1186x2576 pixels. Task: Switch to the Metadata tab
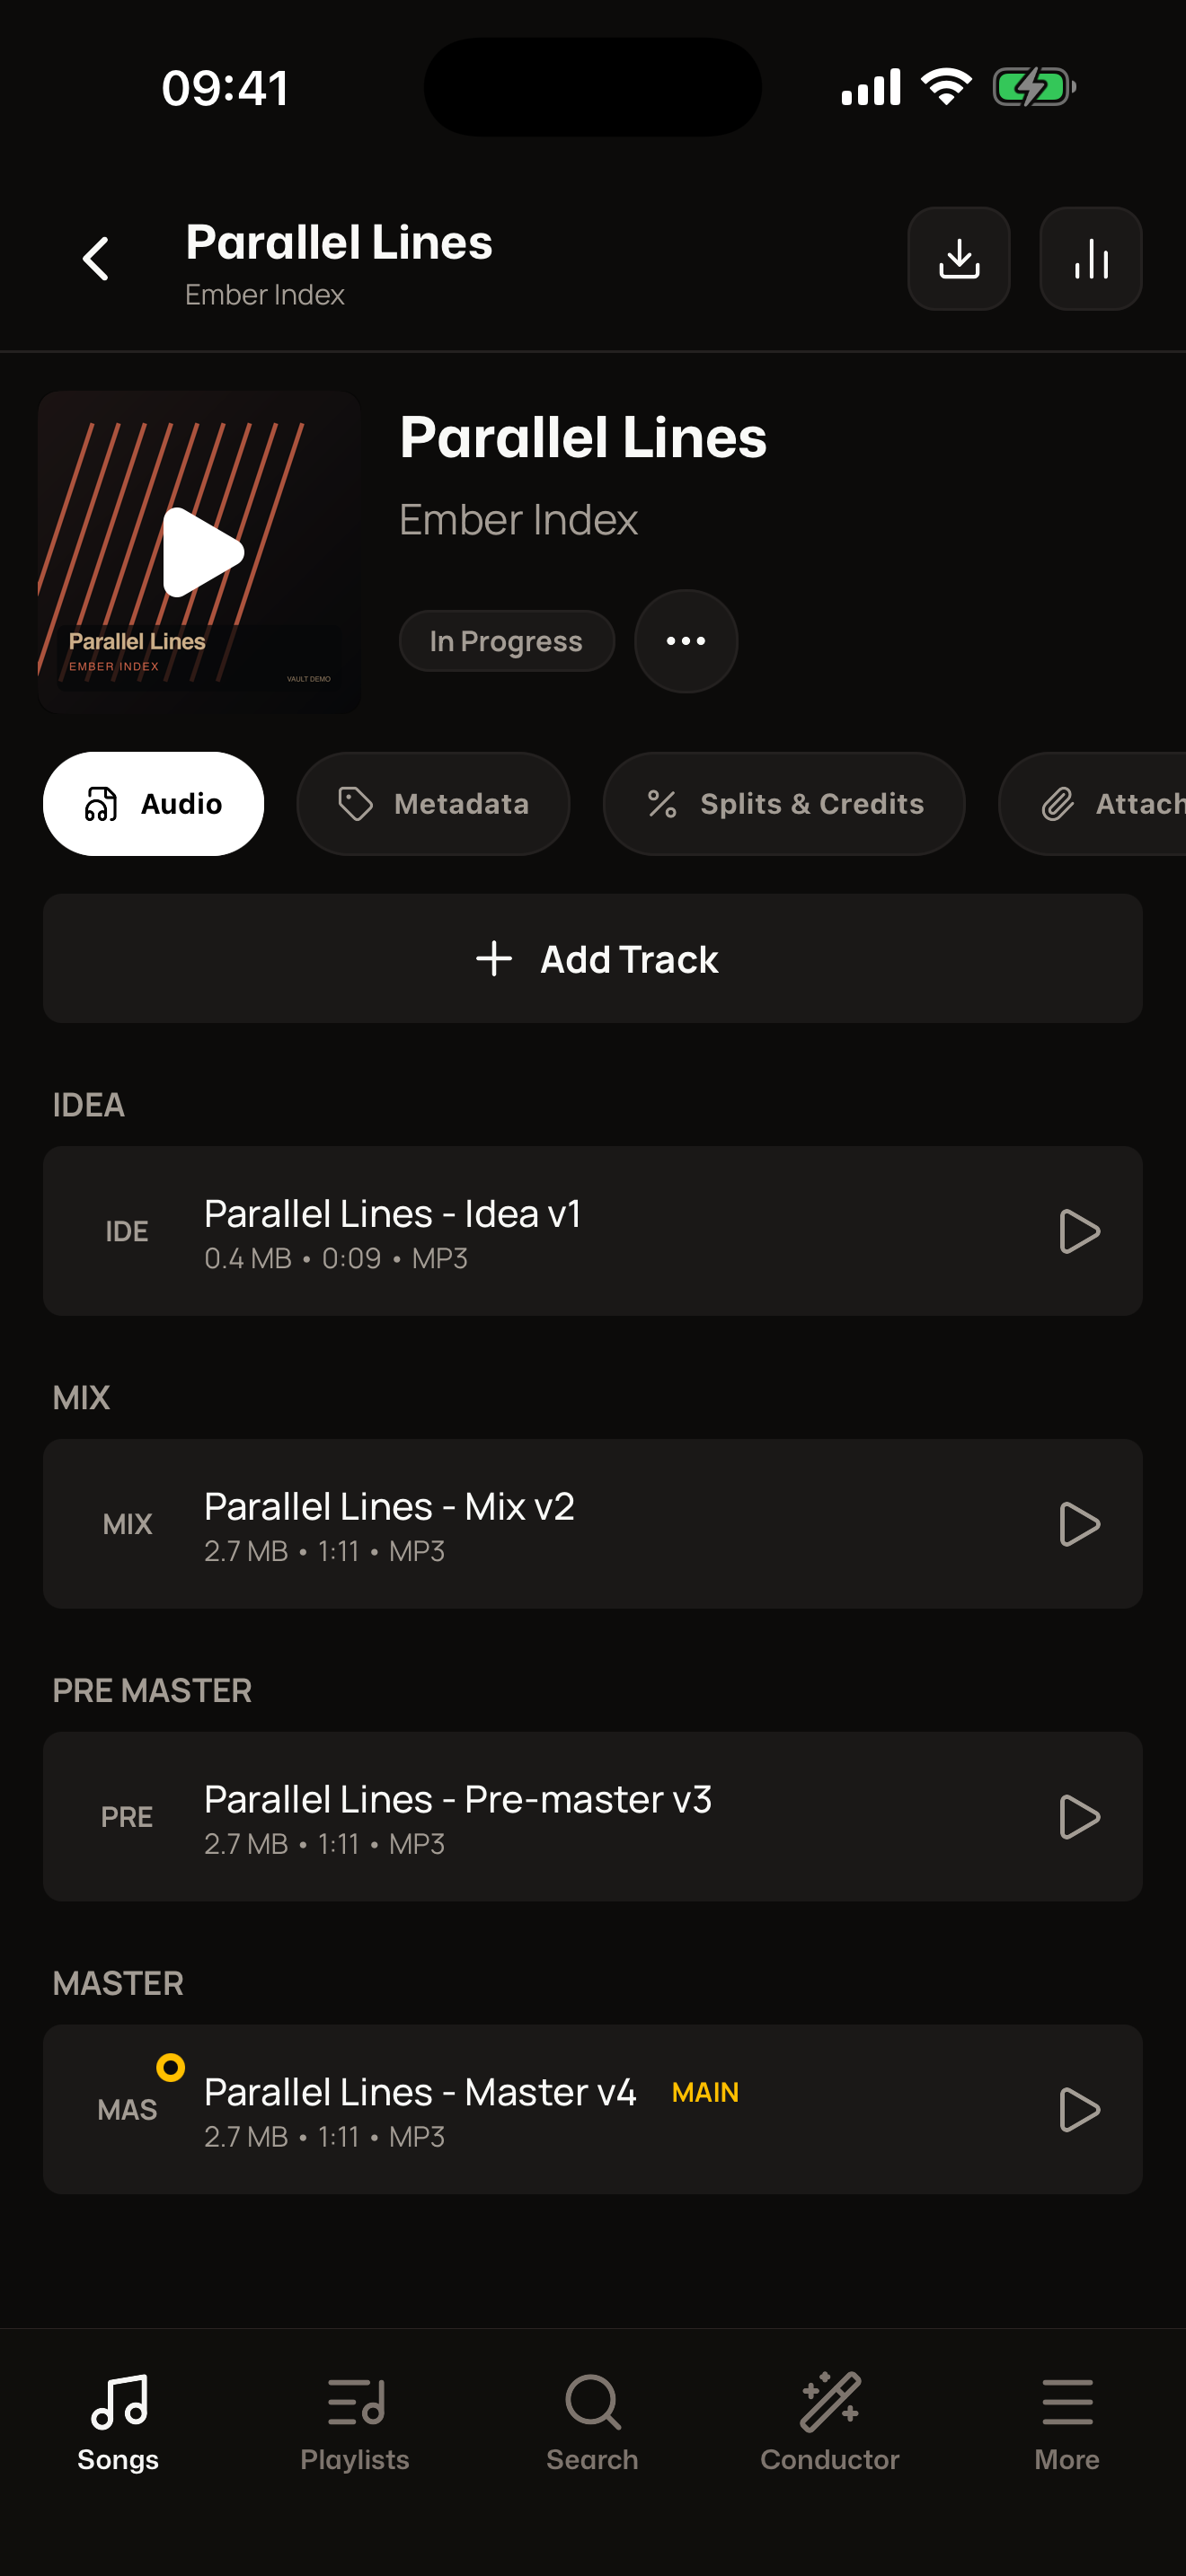tap(433, 804)
